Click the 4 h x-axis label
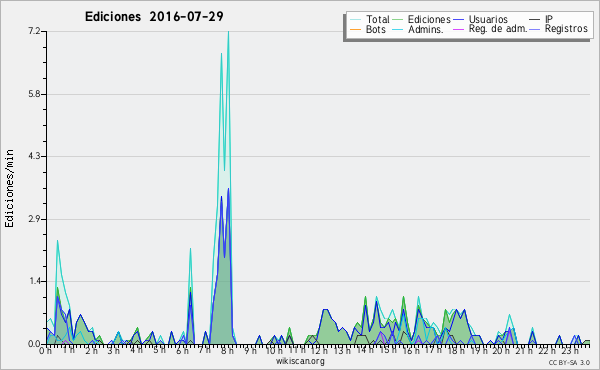Viewport: 600px width, 370px height. coord(136,350)
